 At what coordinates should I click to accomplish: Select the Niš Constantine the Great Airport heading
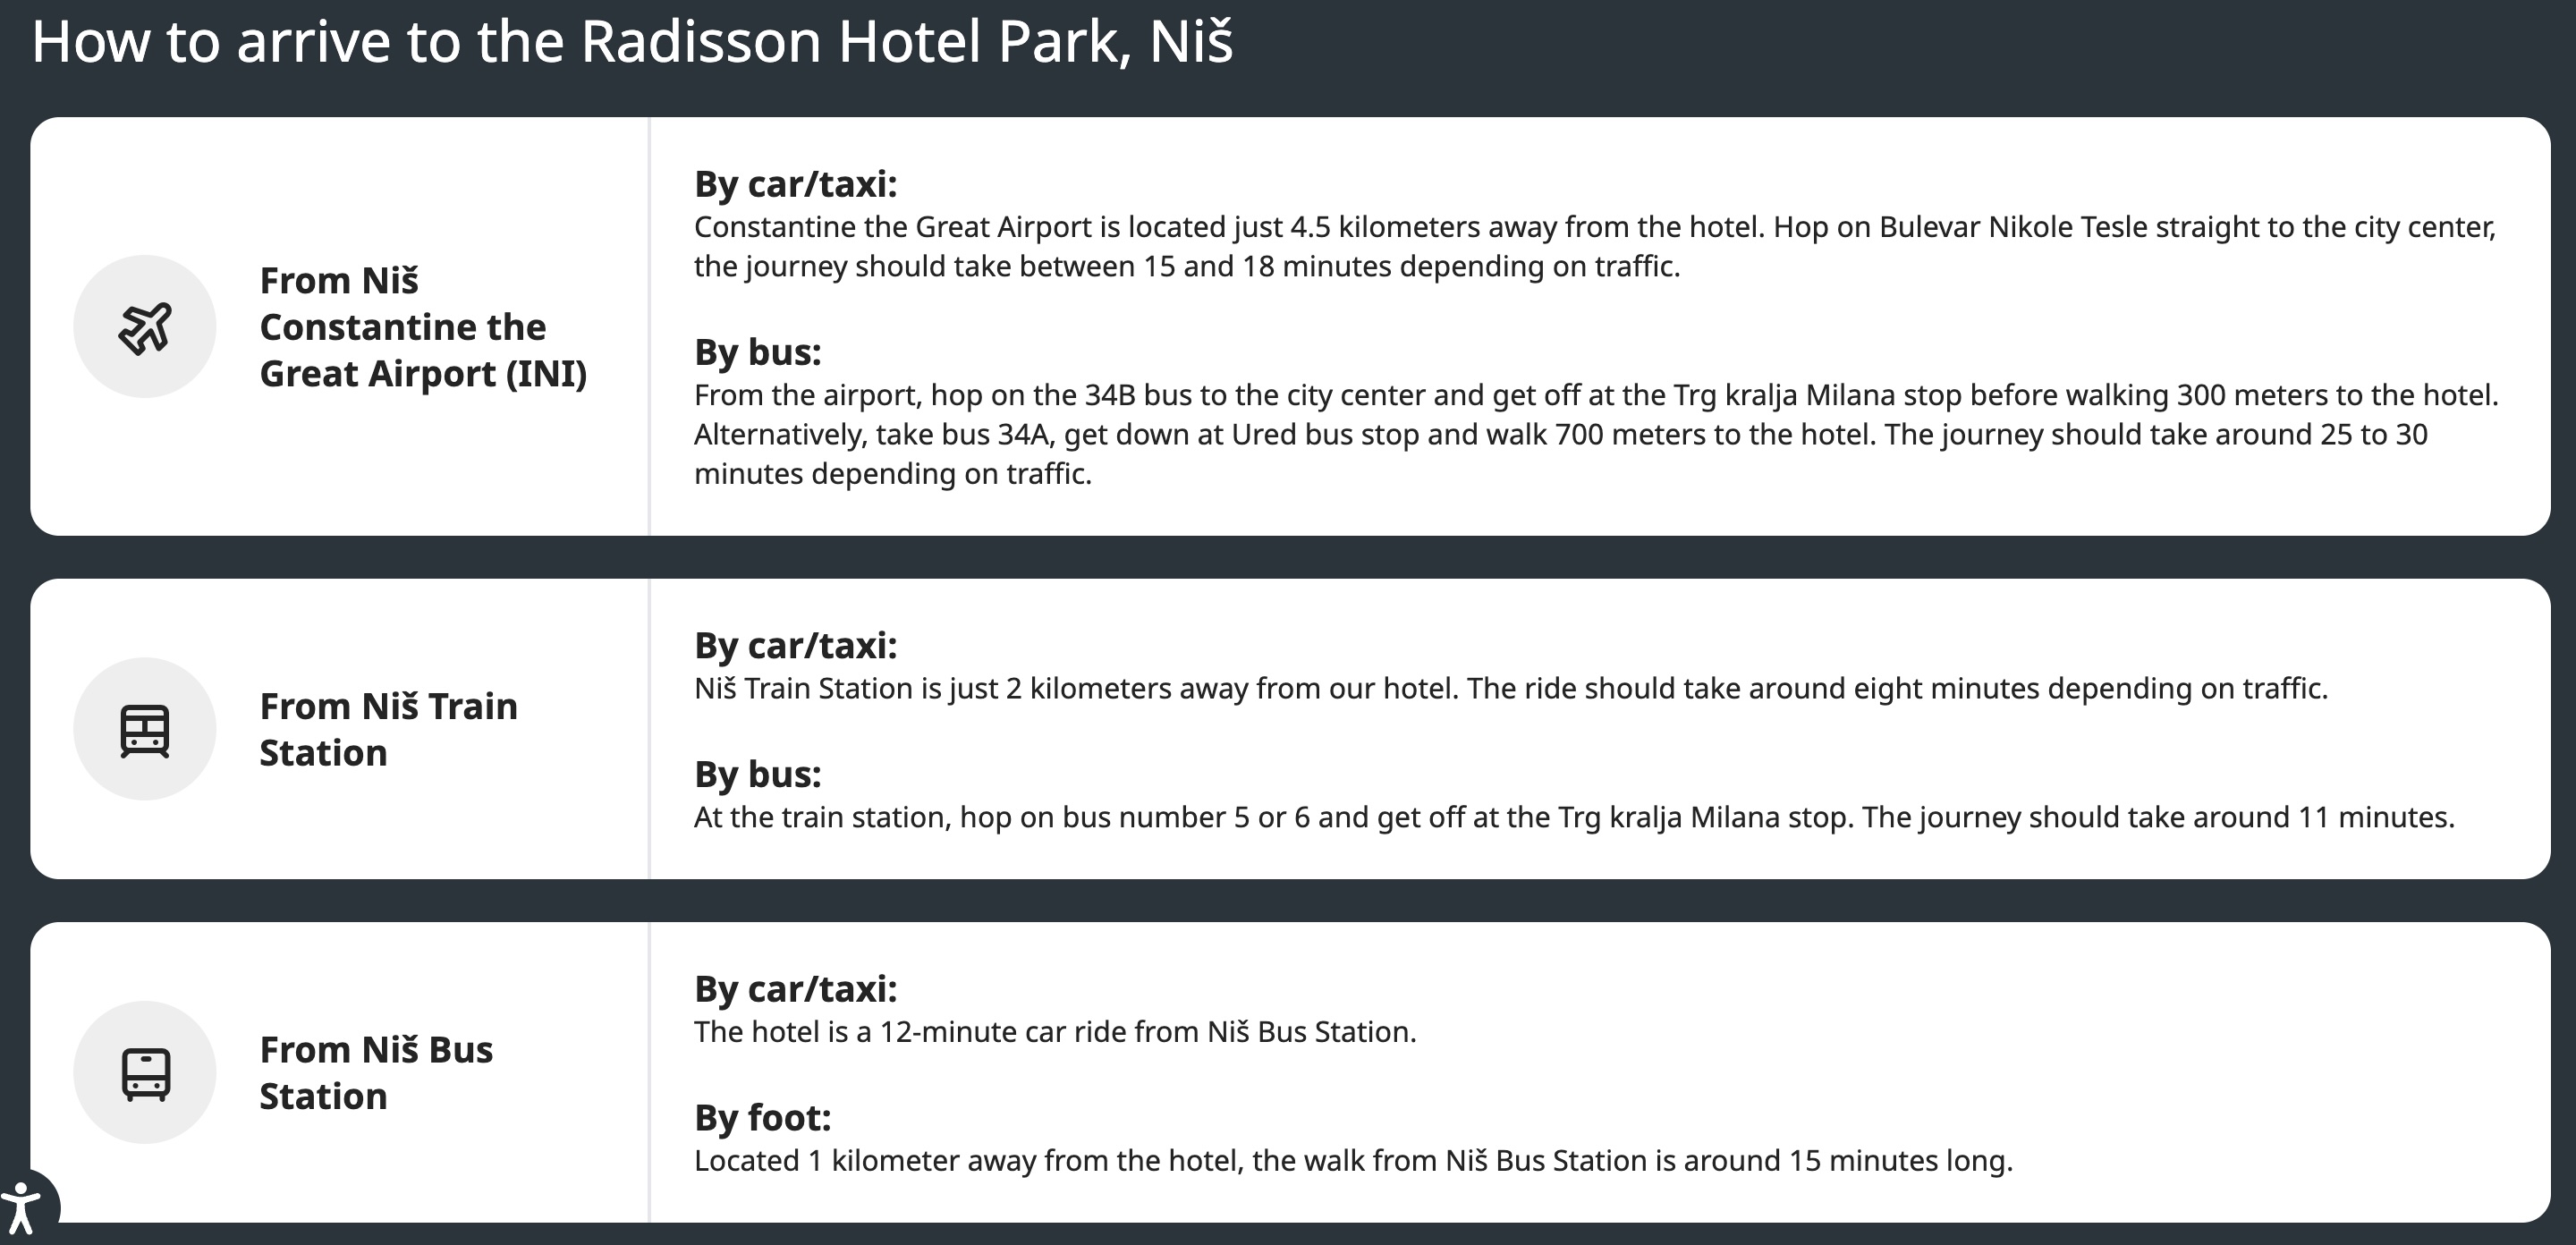click(x=422, y=327)
